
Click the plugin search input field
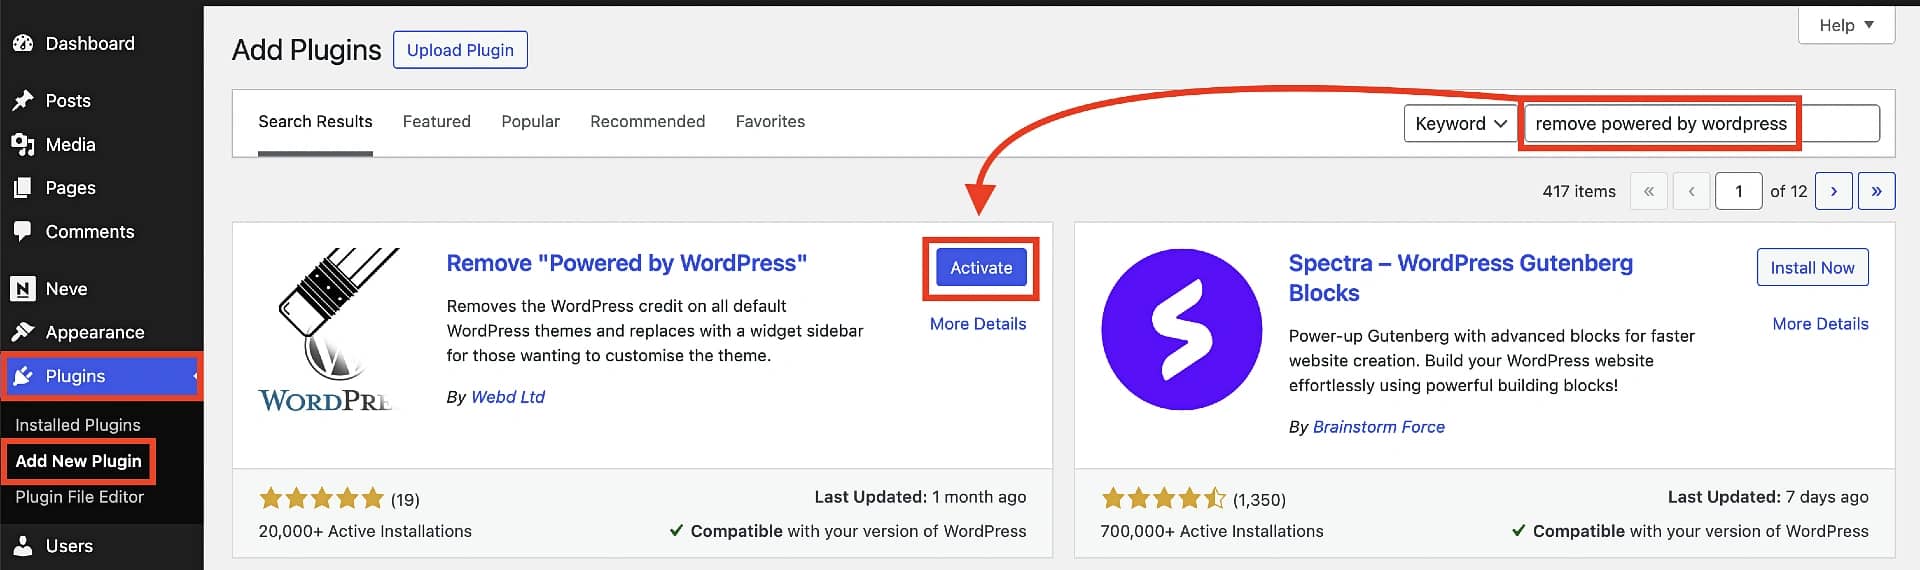[x=1700, y=123]
